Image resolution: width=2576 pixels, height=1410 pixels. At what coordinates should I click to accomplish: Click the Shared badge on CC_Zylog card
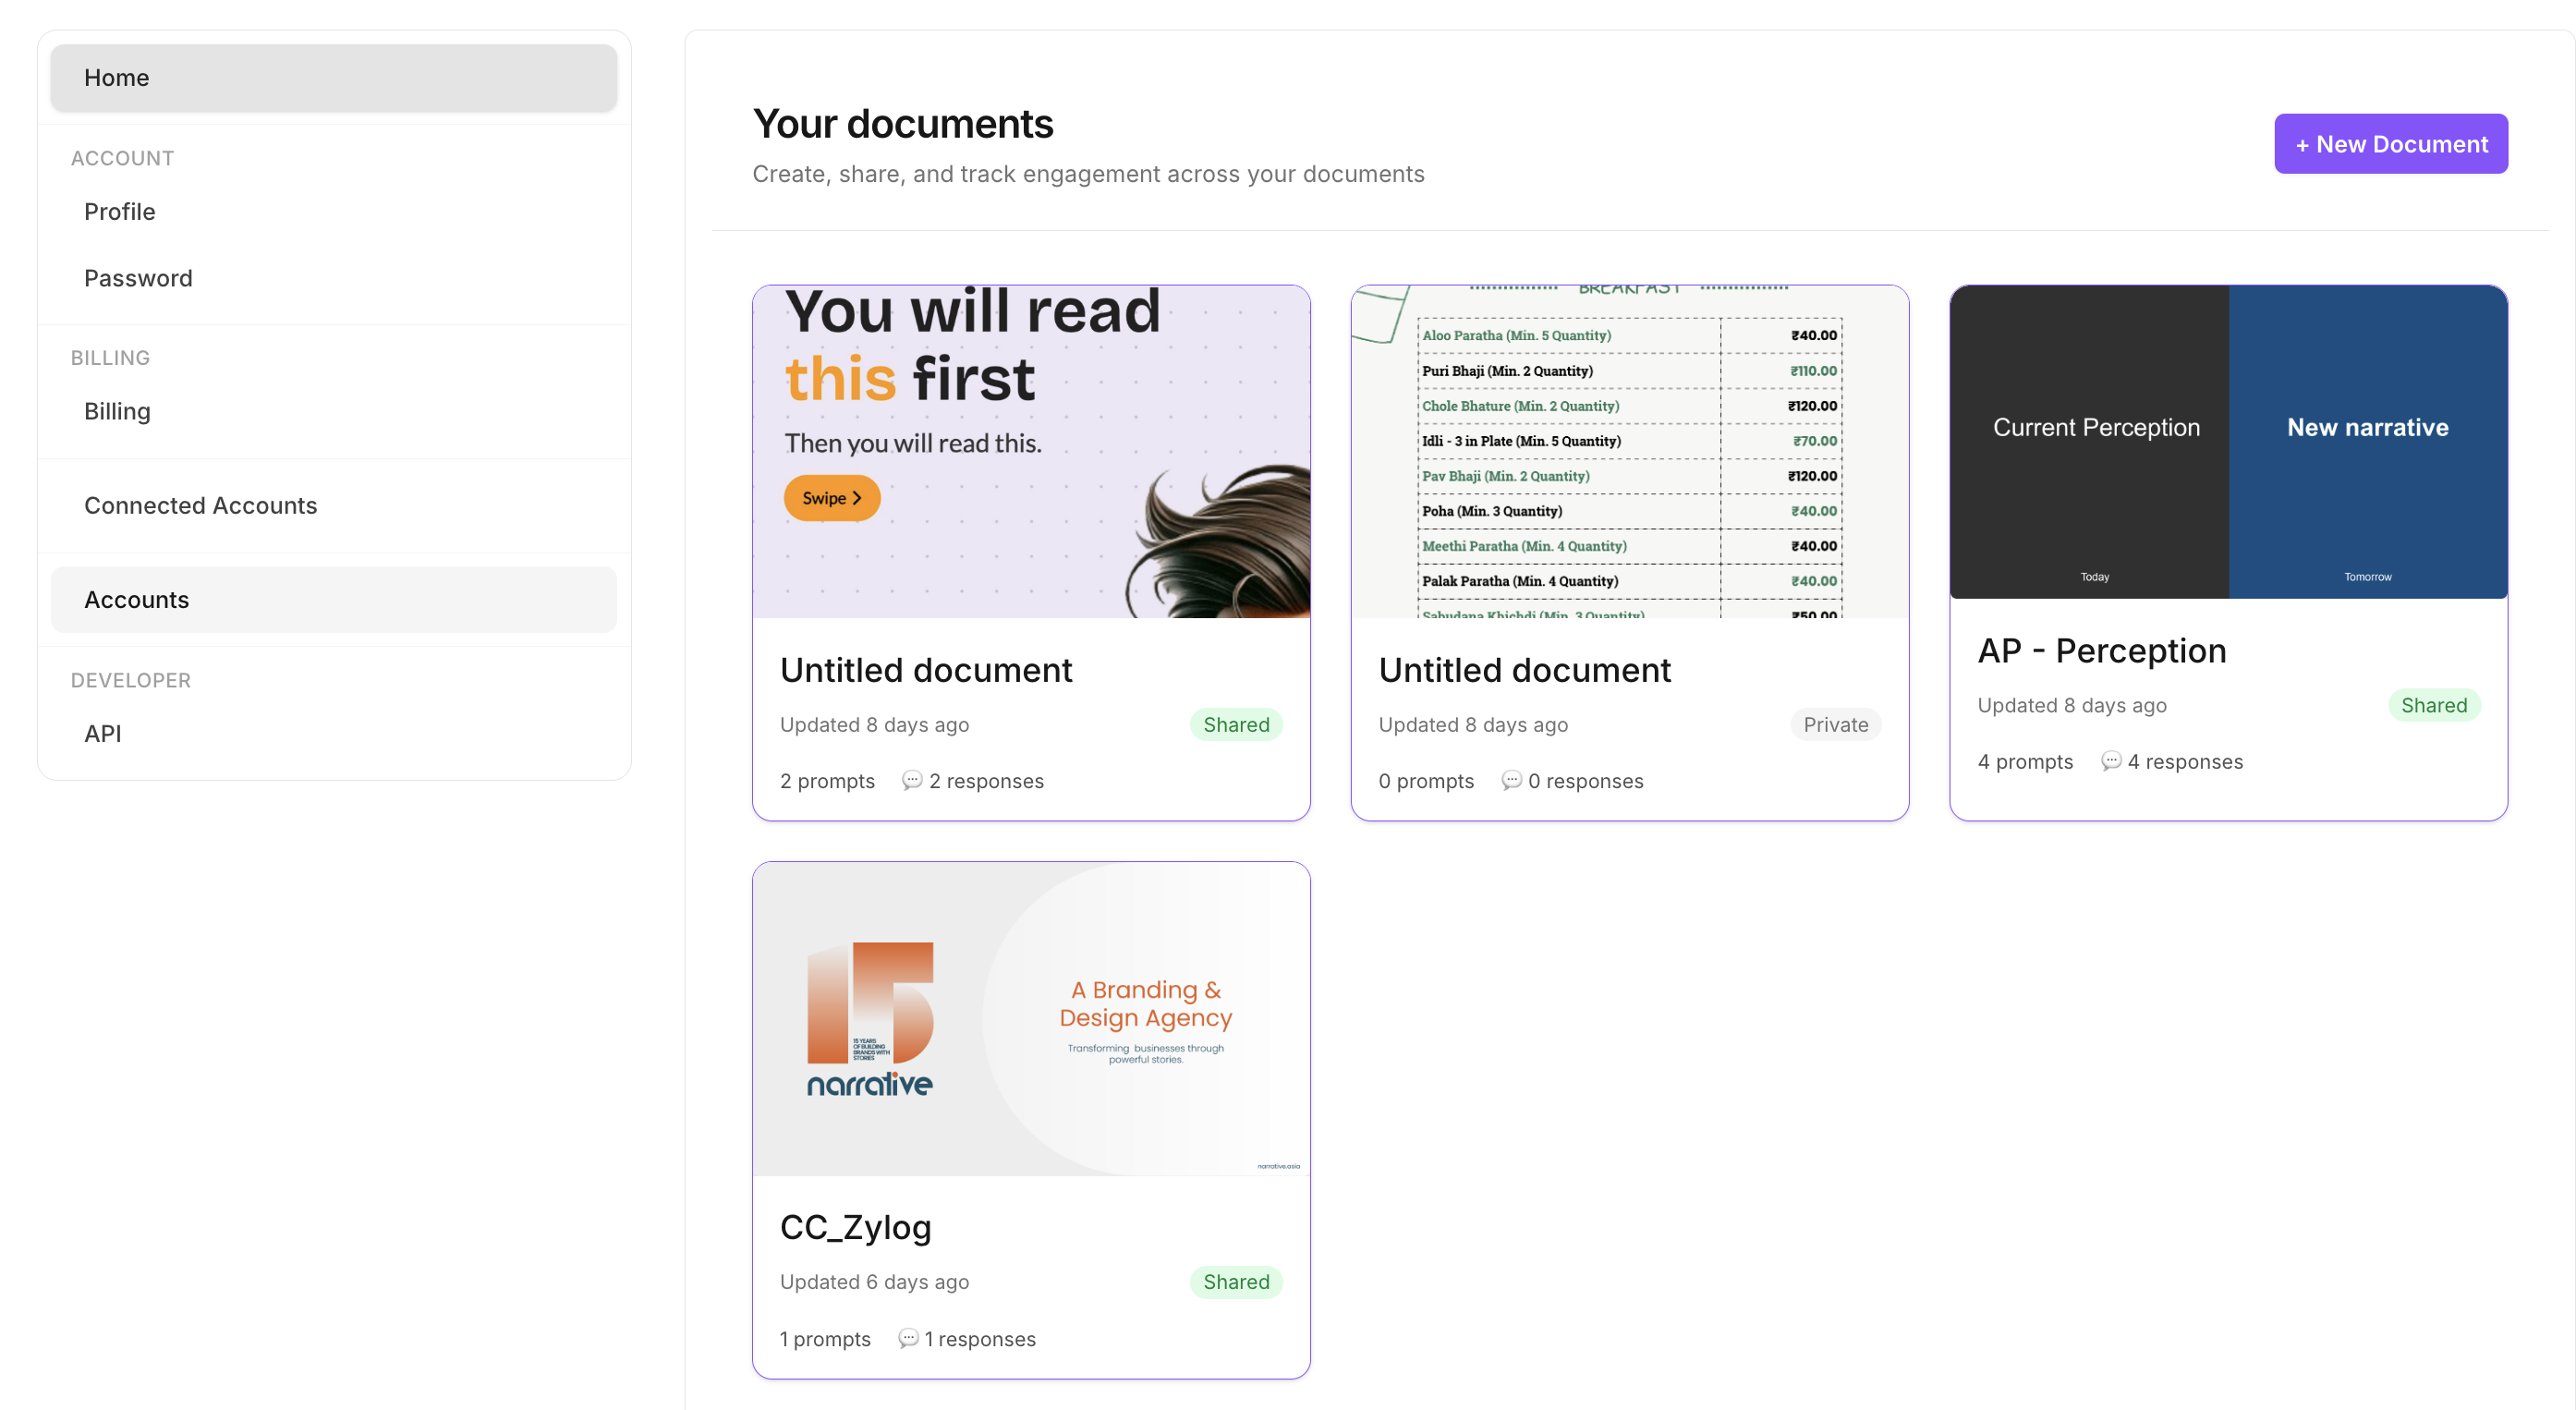click(1235, 1281)
